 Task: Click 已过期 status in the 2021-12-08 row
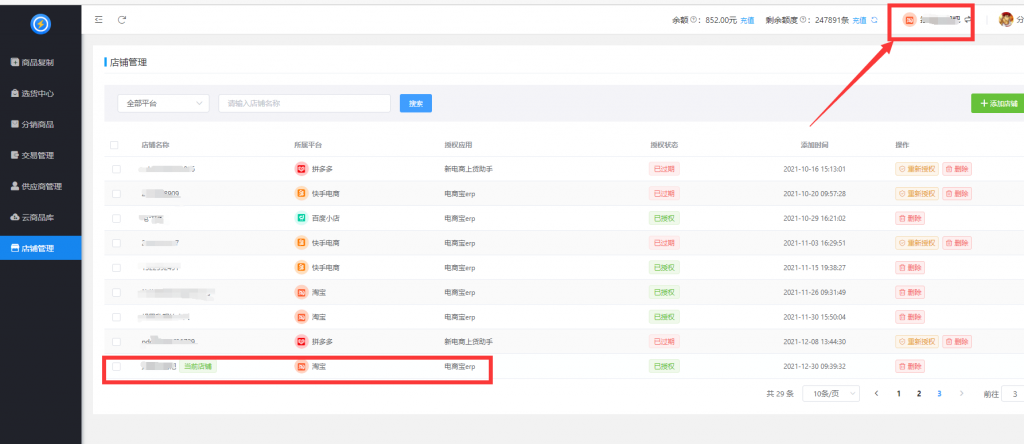(664, 341)
